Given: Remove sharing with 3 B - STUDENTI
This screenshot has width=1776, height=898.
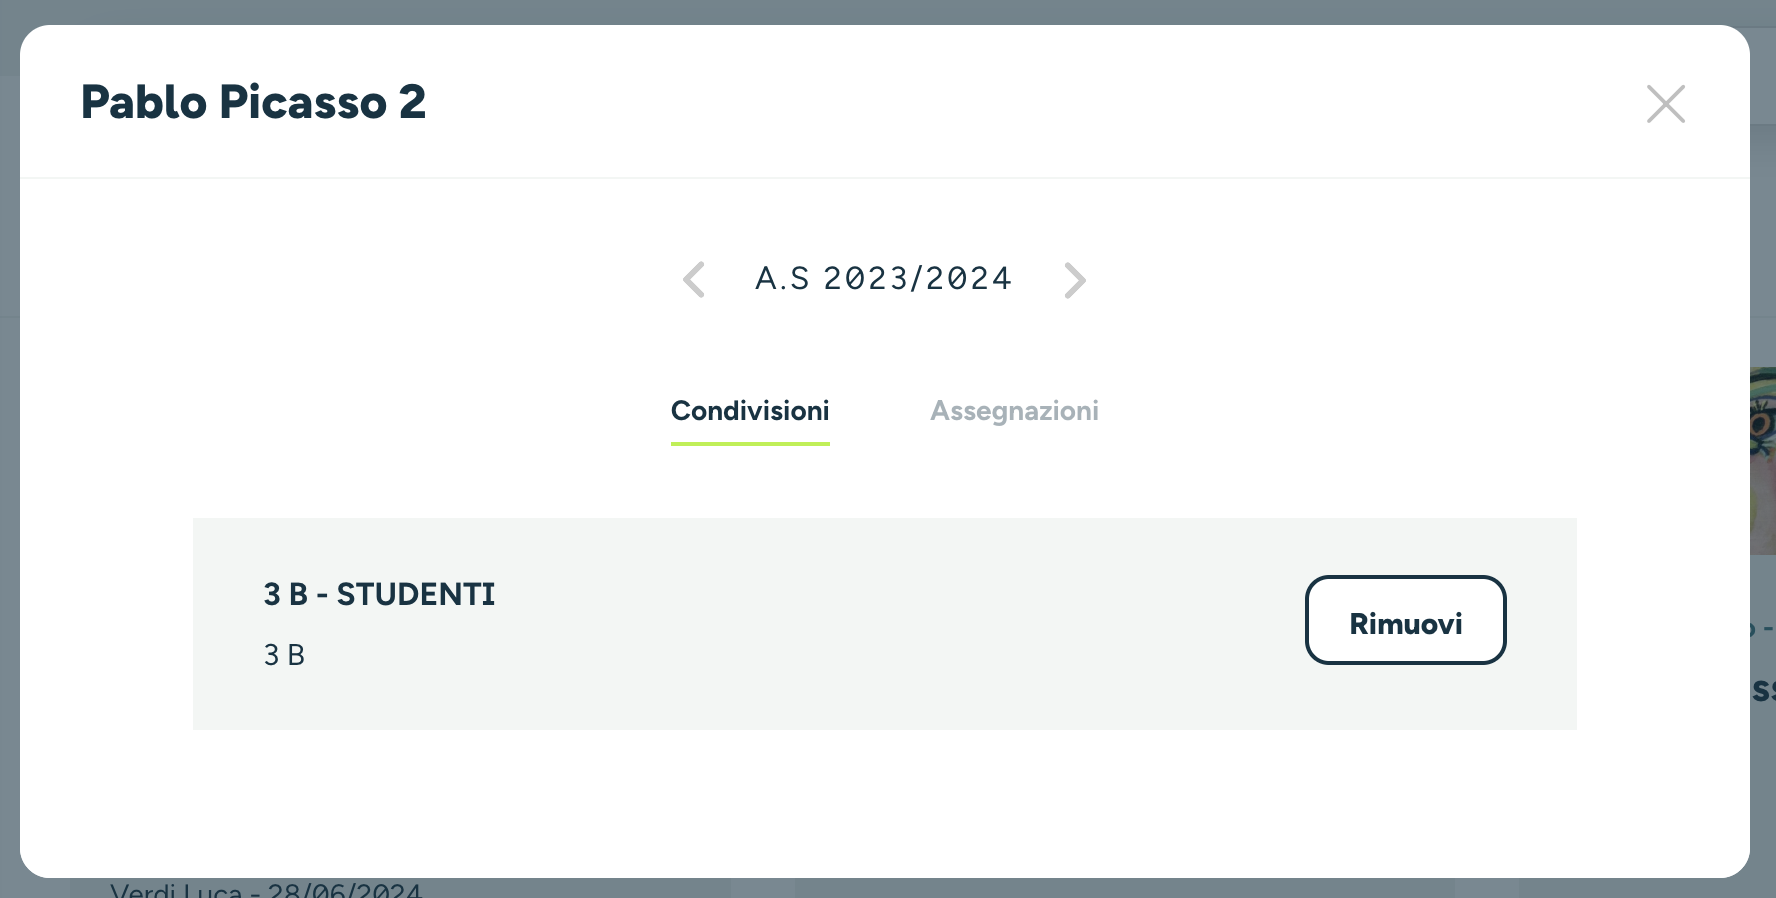Looking at the screenshot, I should pos(1405,620).
